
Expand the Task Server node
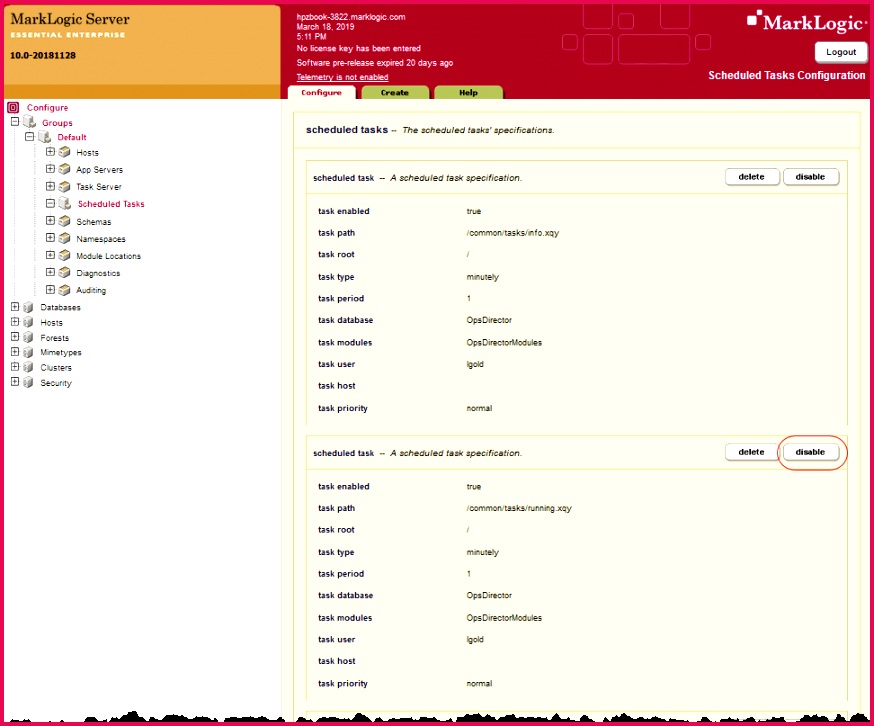click(x=50, y=186)
